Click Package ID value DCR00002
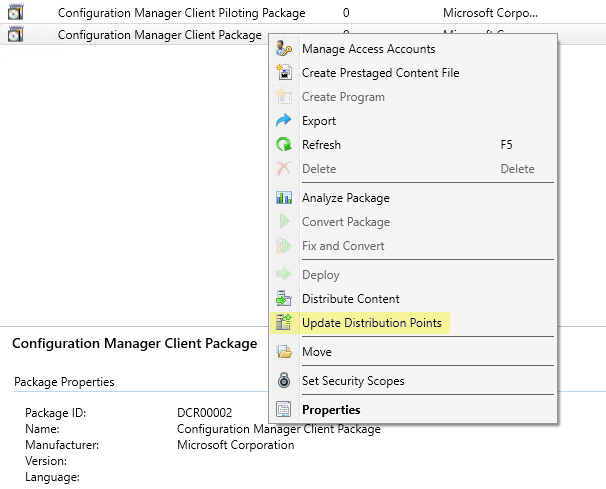Image resolution: width=606 pixels, height=489 pixels. 204,412
